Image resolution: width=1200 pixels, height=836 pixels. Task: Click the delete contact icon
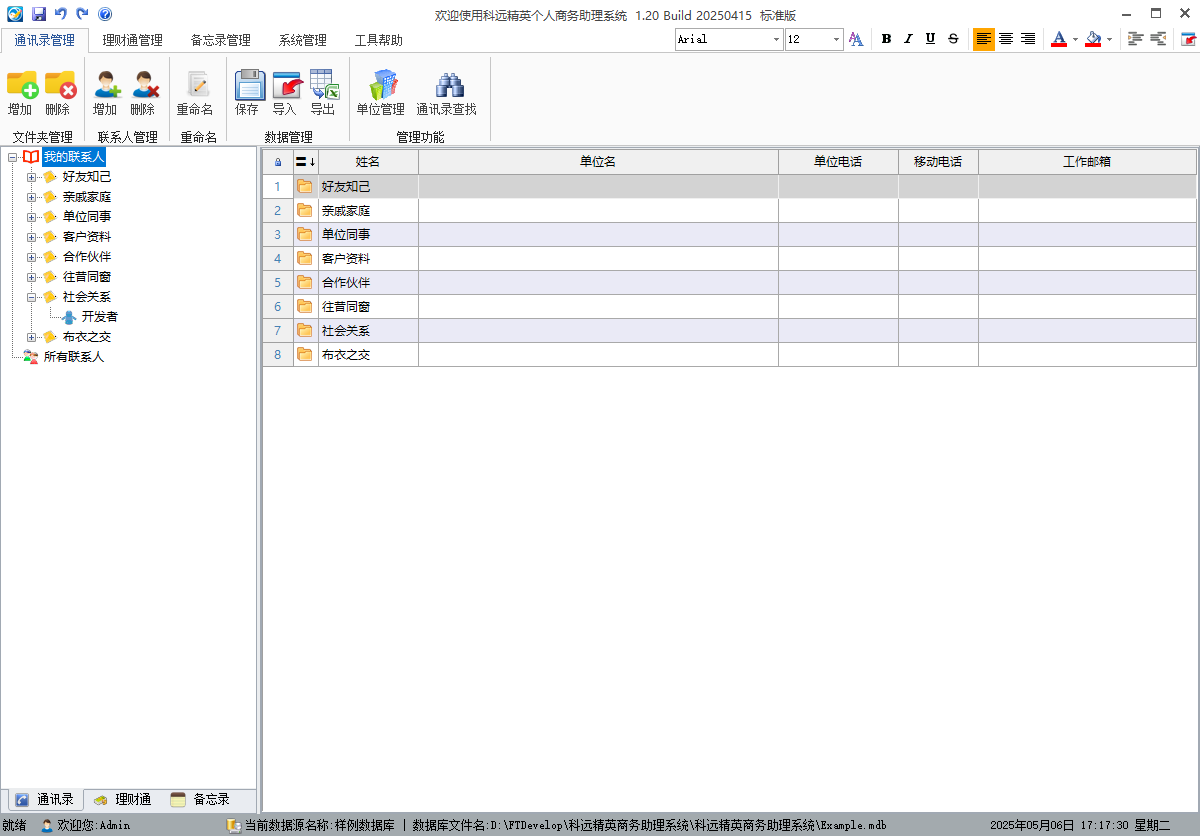[144, 85]
